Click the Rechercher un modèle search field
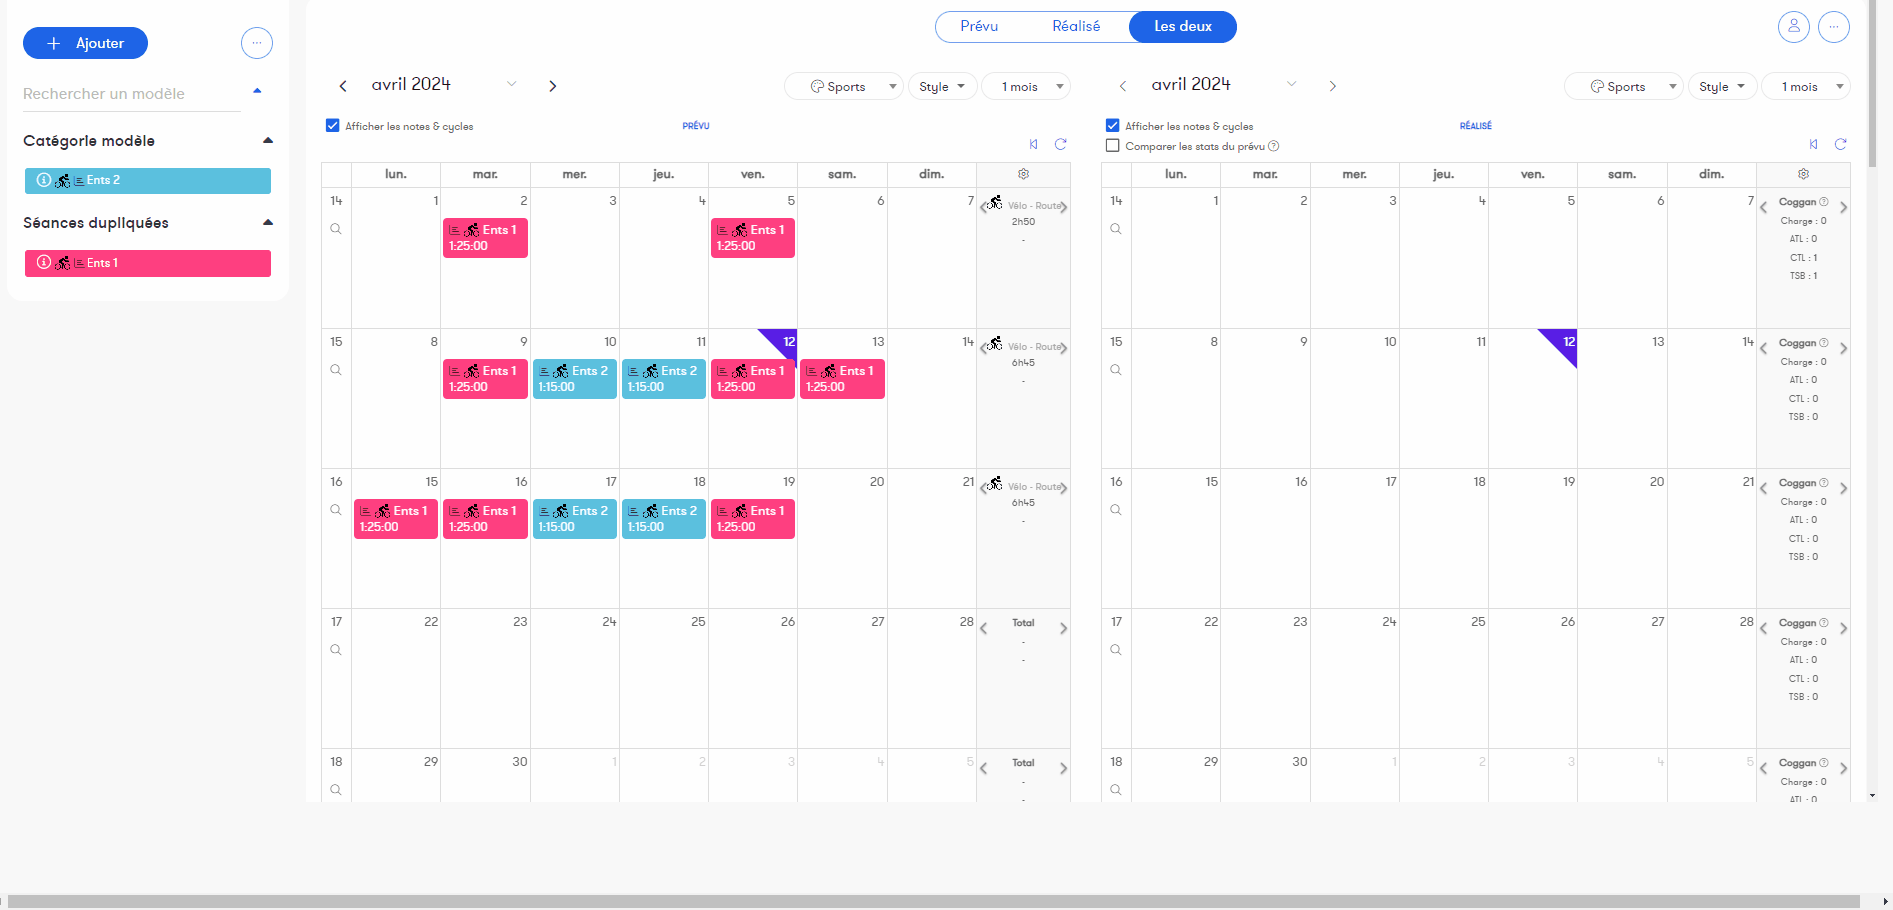1893x910 pixels. [x=132, y=94]
